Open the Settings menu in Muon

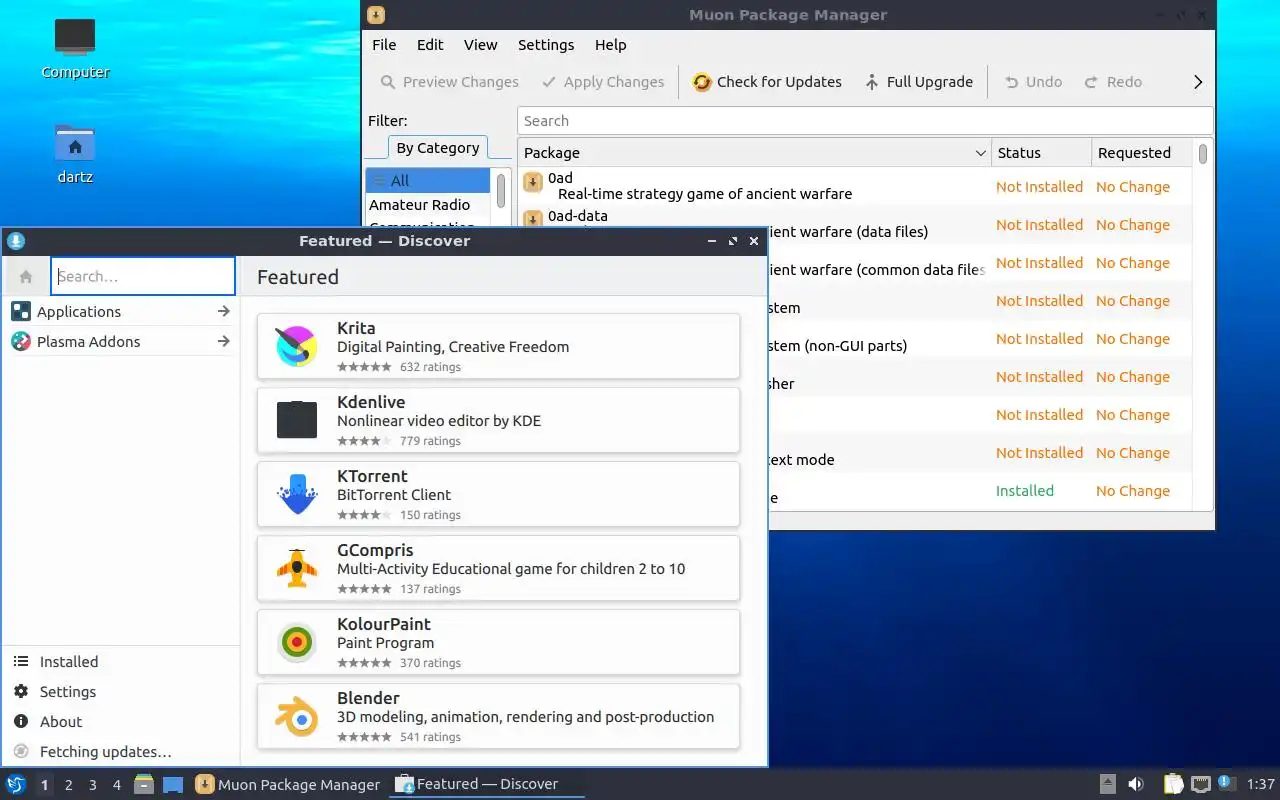(546, 45)
